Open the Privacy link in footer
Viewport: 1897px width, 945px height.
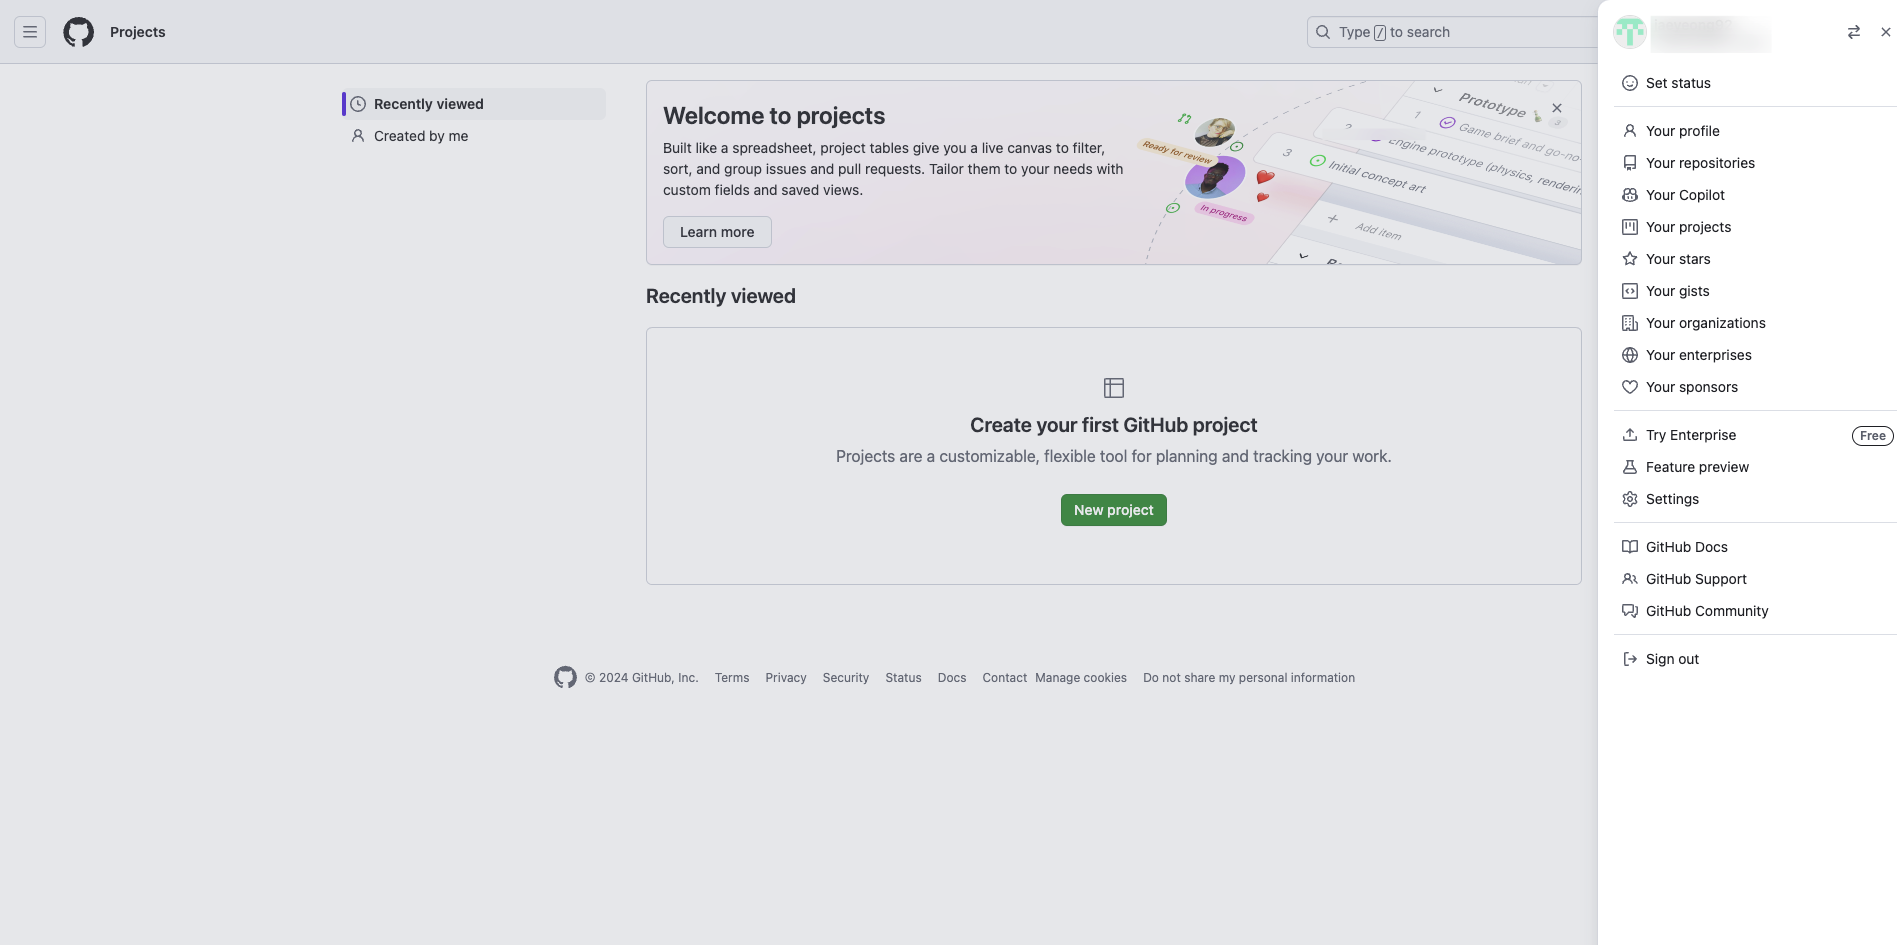pos(785,678)
